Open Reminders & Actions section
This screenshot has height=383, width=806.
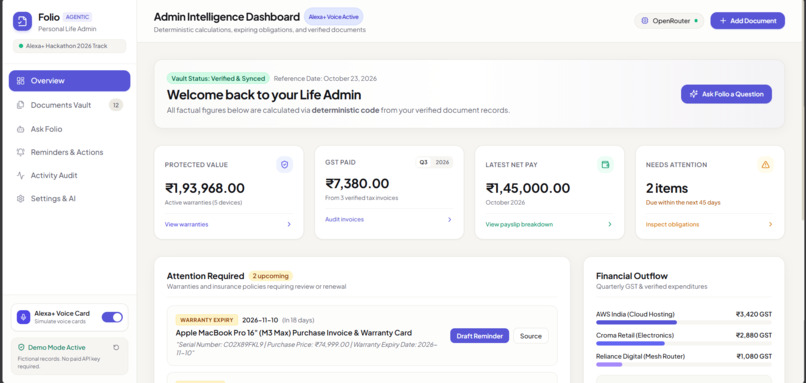[x=69, y=152]
